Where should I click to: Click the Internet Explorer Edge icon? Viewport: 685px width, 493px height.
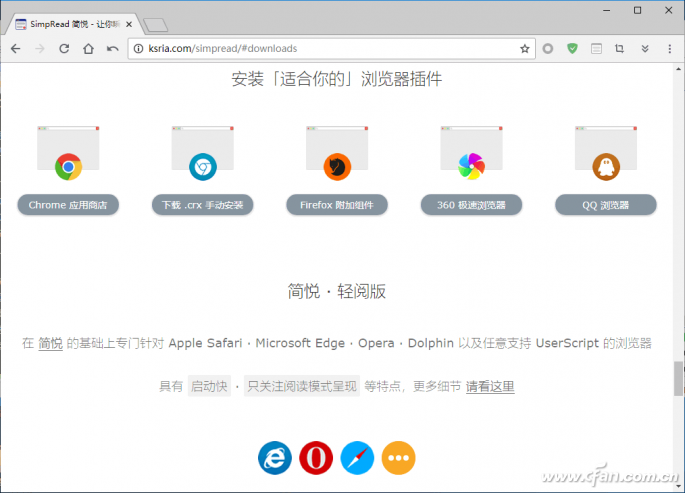(x=275, y=458)
